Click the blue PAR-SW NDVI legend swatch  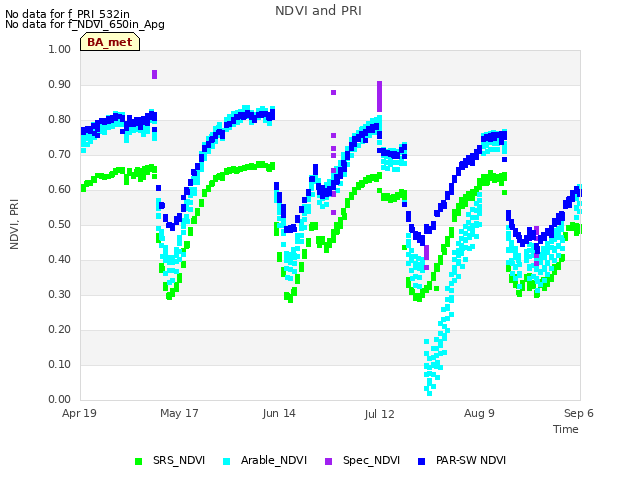tap(422, 462)
